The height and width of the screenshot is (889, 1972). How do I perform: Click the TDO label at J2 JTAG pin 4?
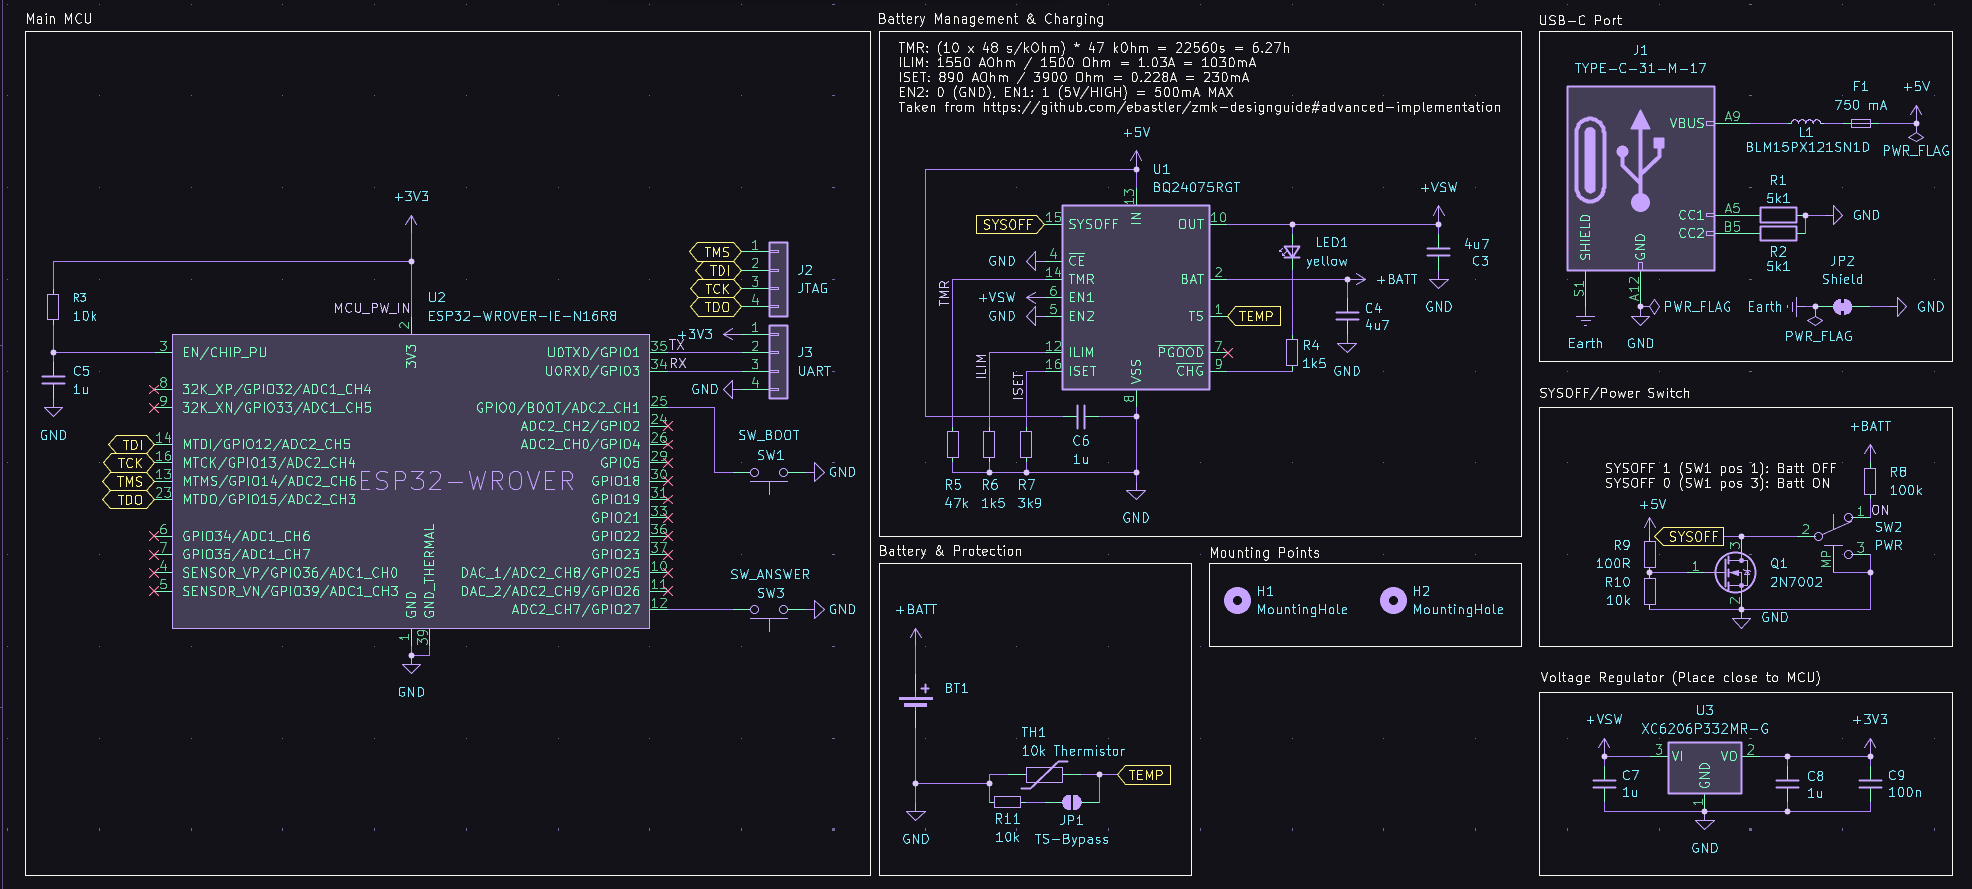(716, 307)
